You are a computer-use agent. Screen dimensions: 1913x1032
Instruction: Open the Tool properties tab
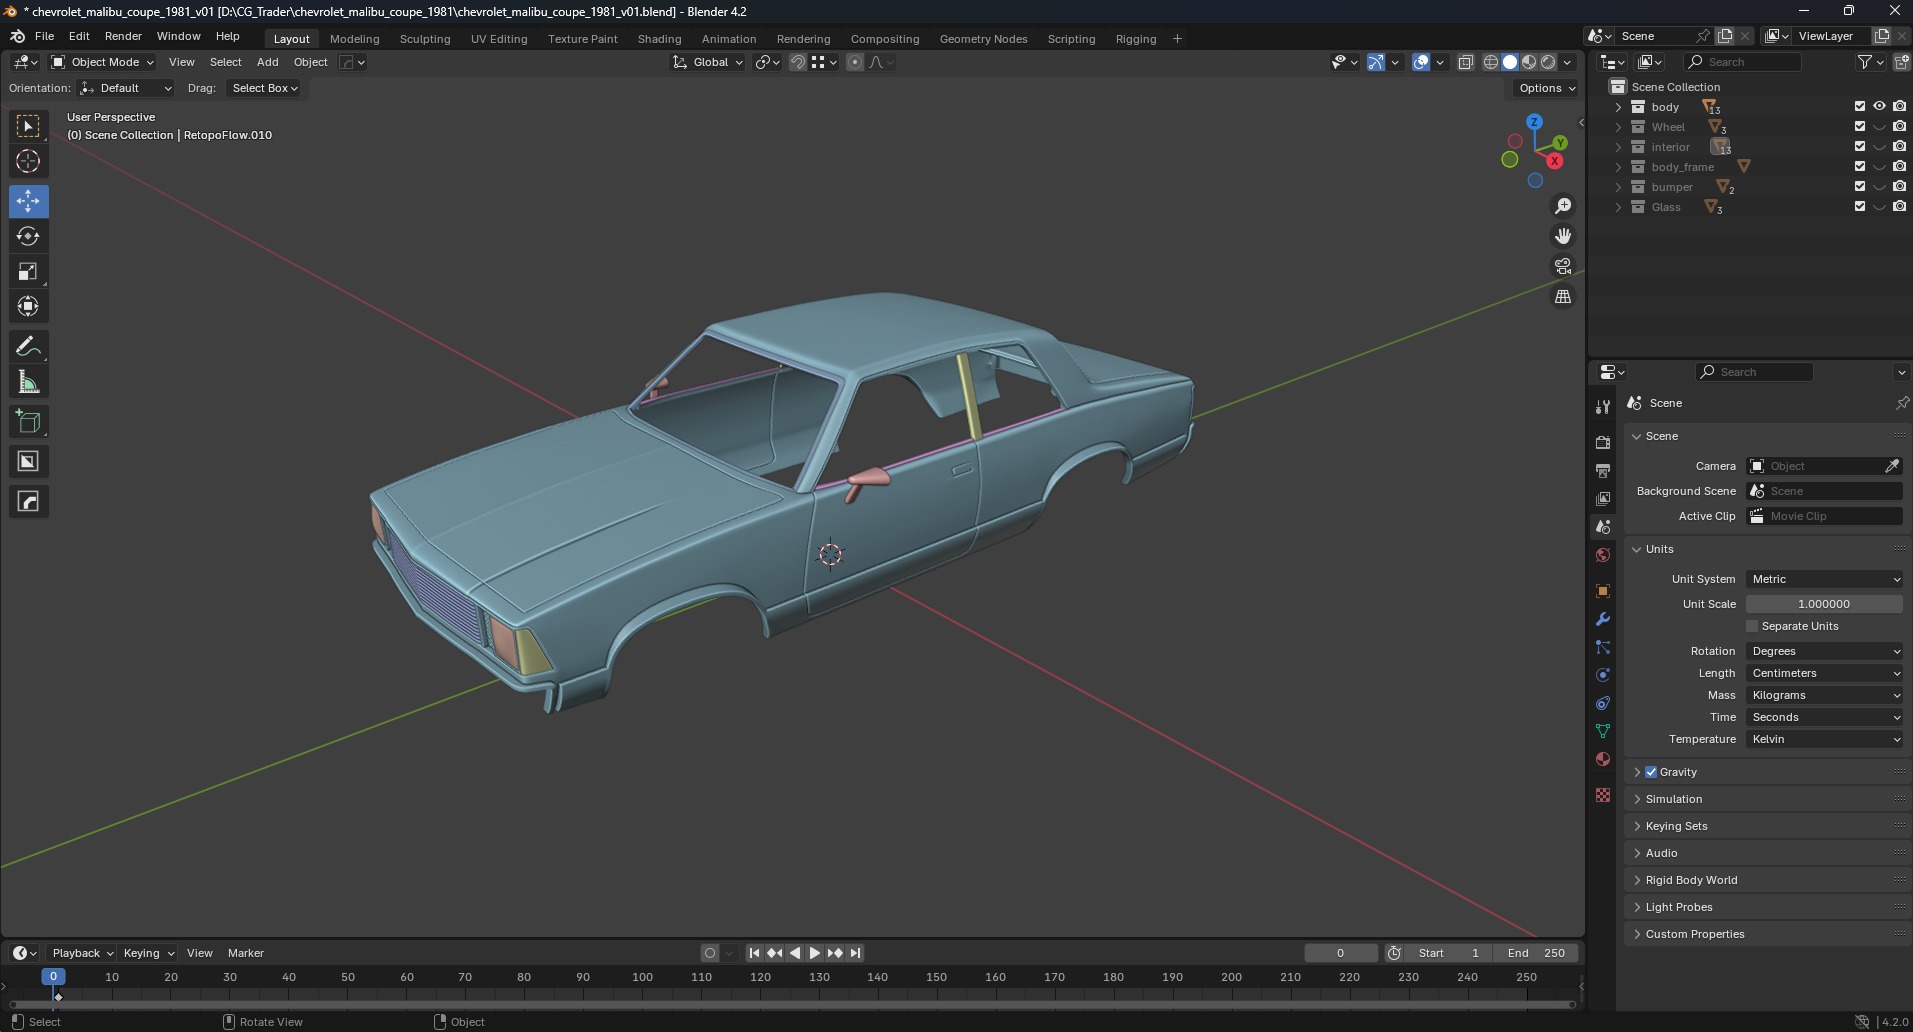(x=1603, y=406)
